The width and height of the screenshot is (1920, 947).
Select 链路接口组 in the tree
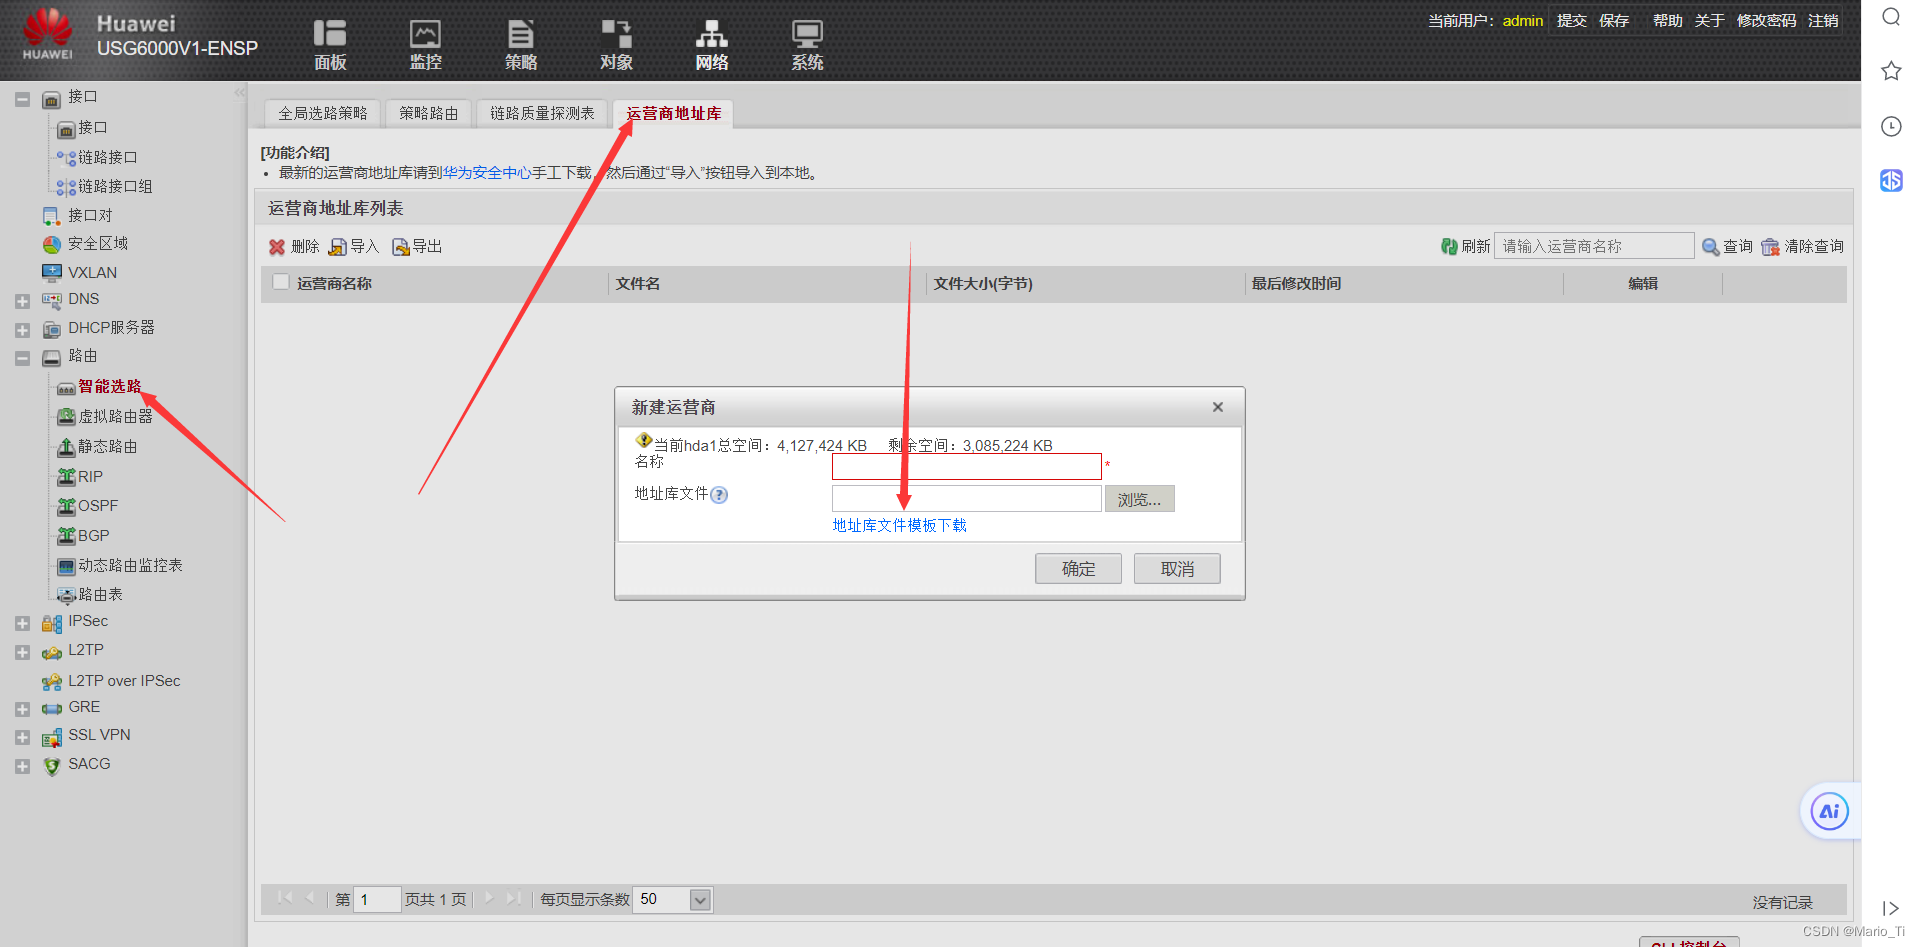(x=115, y=187)
